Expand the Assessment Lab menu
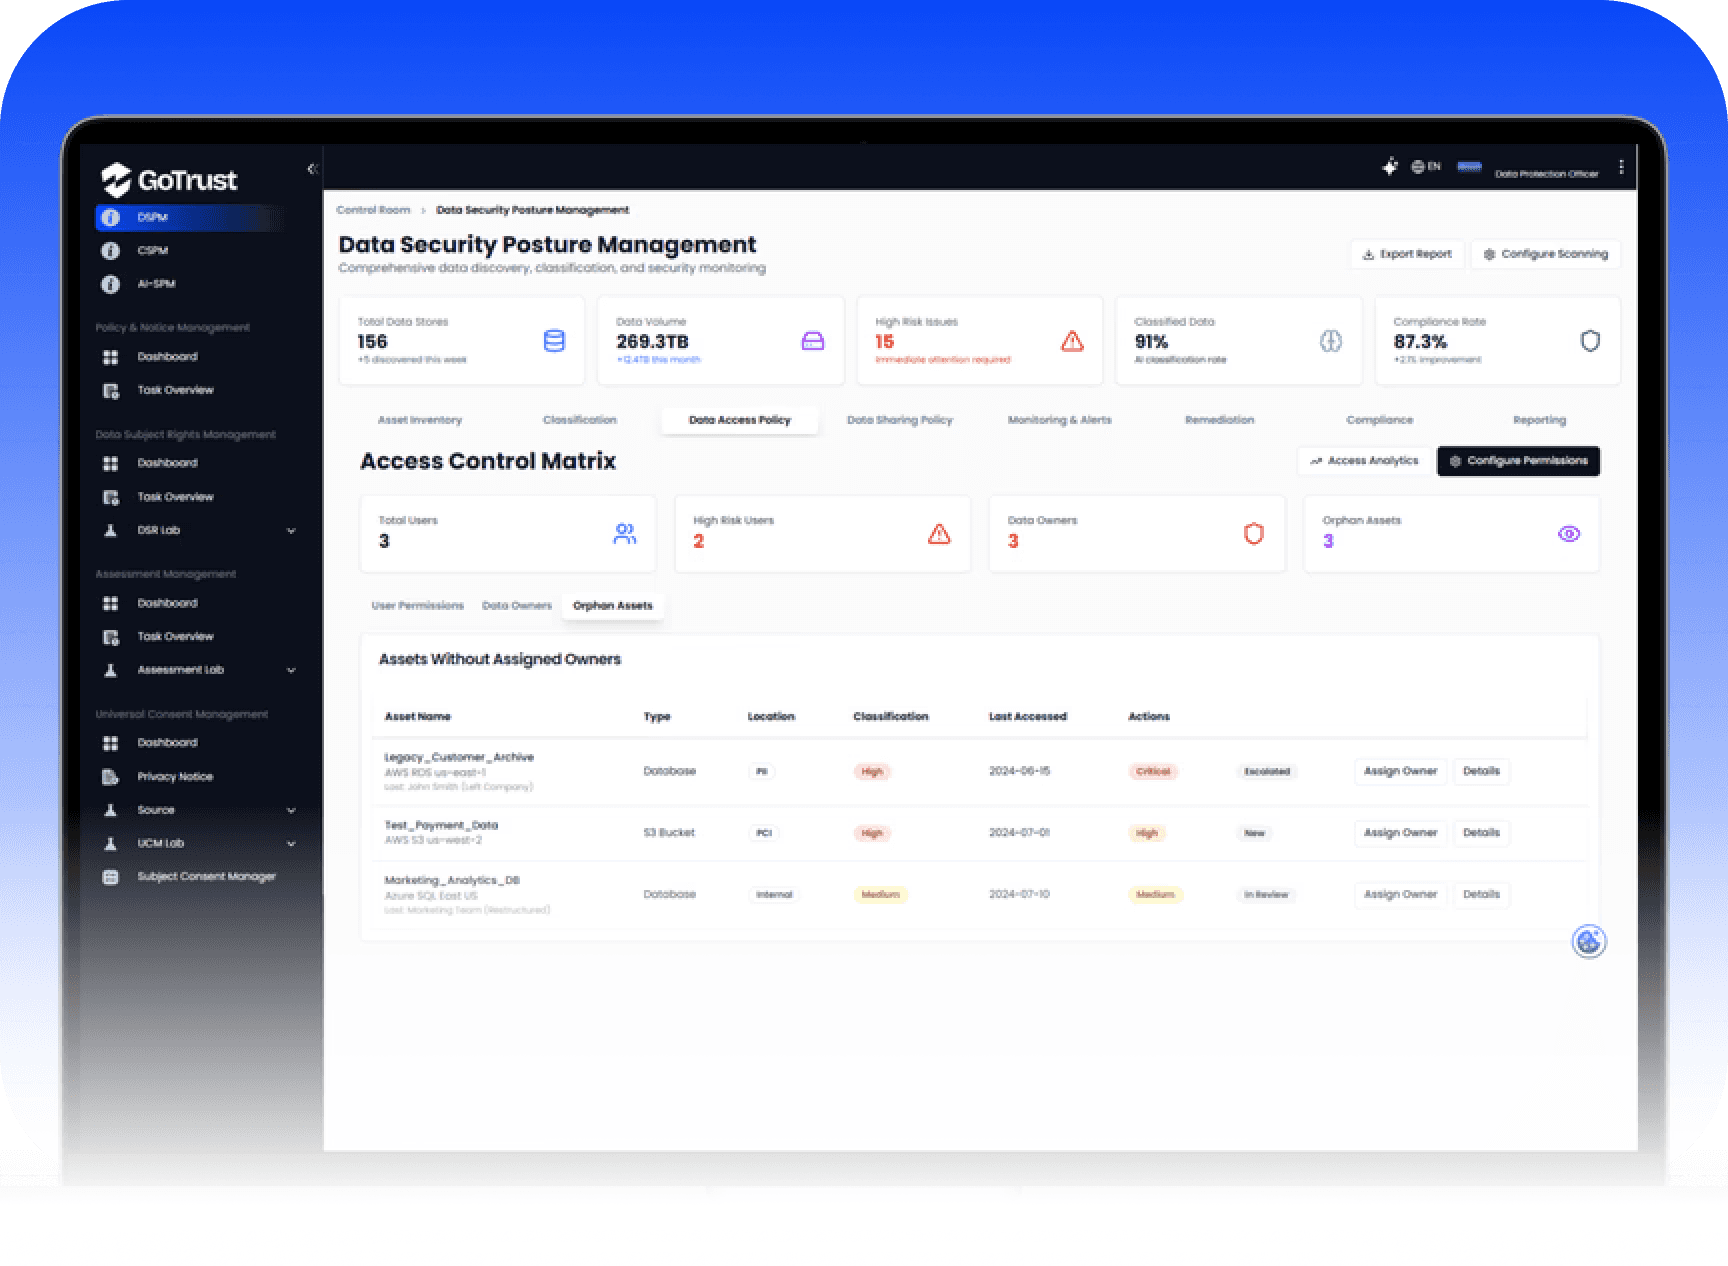 [291, 670]
